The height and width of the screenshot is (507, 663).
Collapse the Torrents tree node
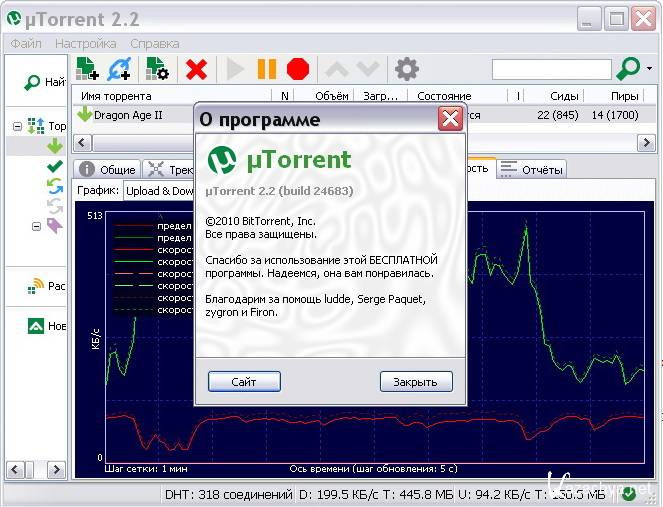point(17,126)
